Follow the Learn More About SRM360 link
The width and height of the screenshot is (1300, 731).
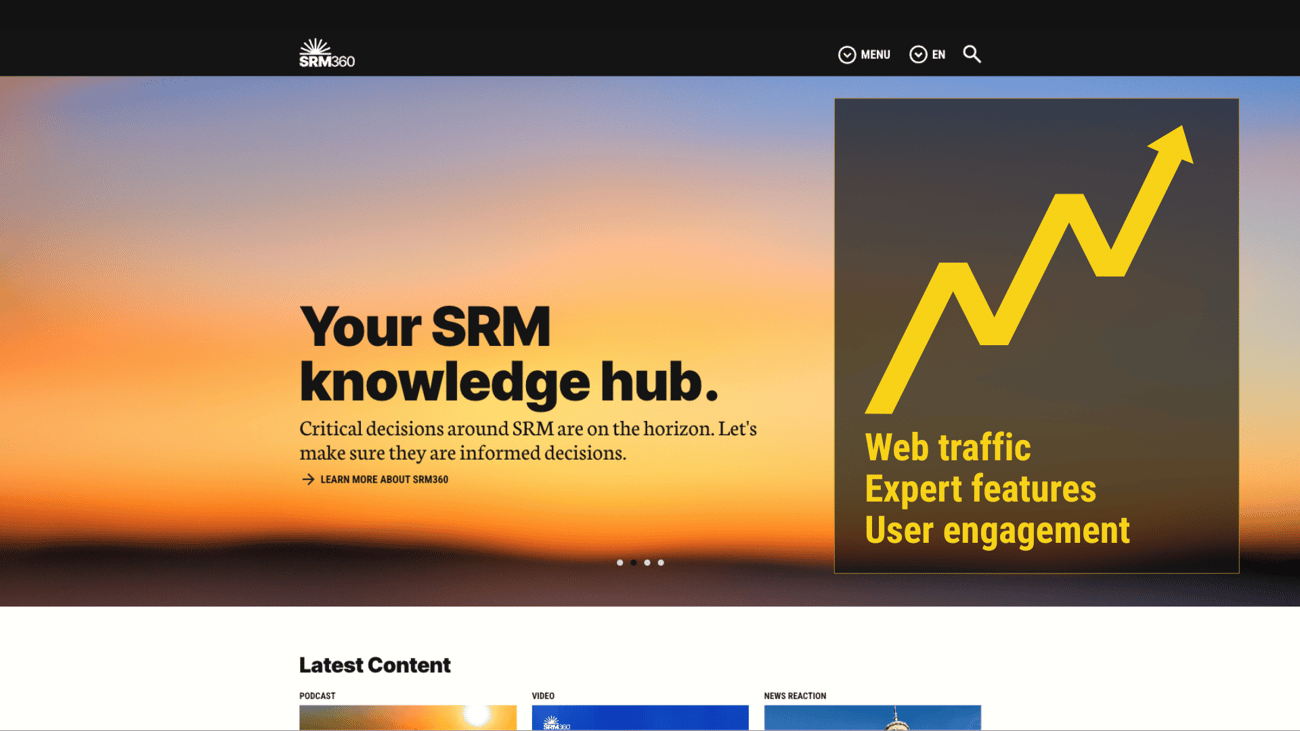pyautogui.click(x=384, y=480)
